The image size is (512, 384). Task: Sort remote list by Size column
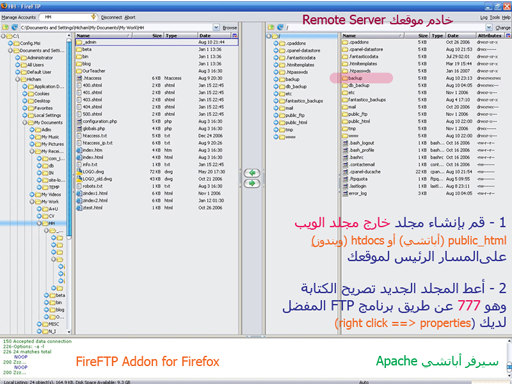[x=417, y=35]
